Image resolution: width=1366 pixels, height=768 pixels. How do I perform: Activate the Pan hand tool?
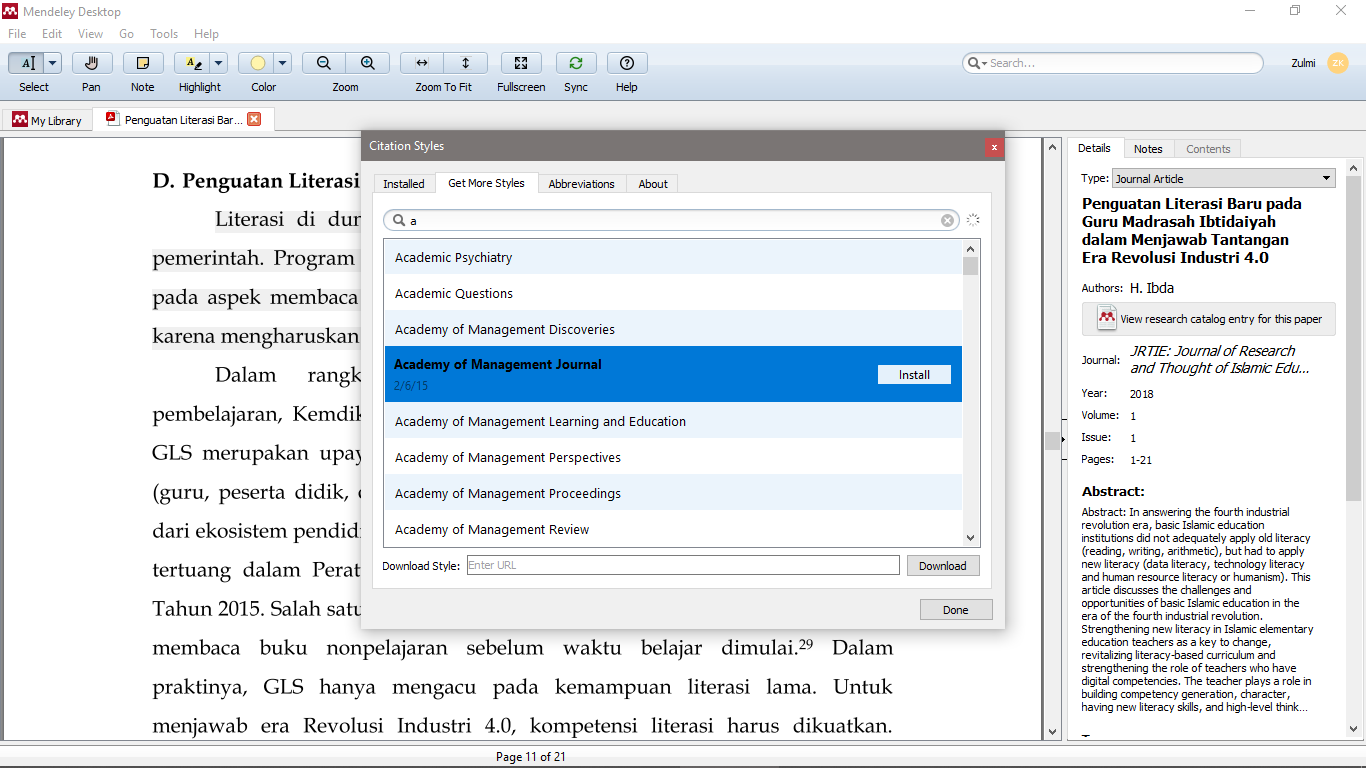[x=91, y=63]
